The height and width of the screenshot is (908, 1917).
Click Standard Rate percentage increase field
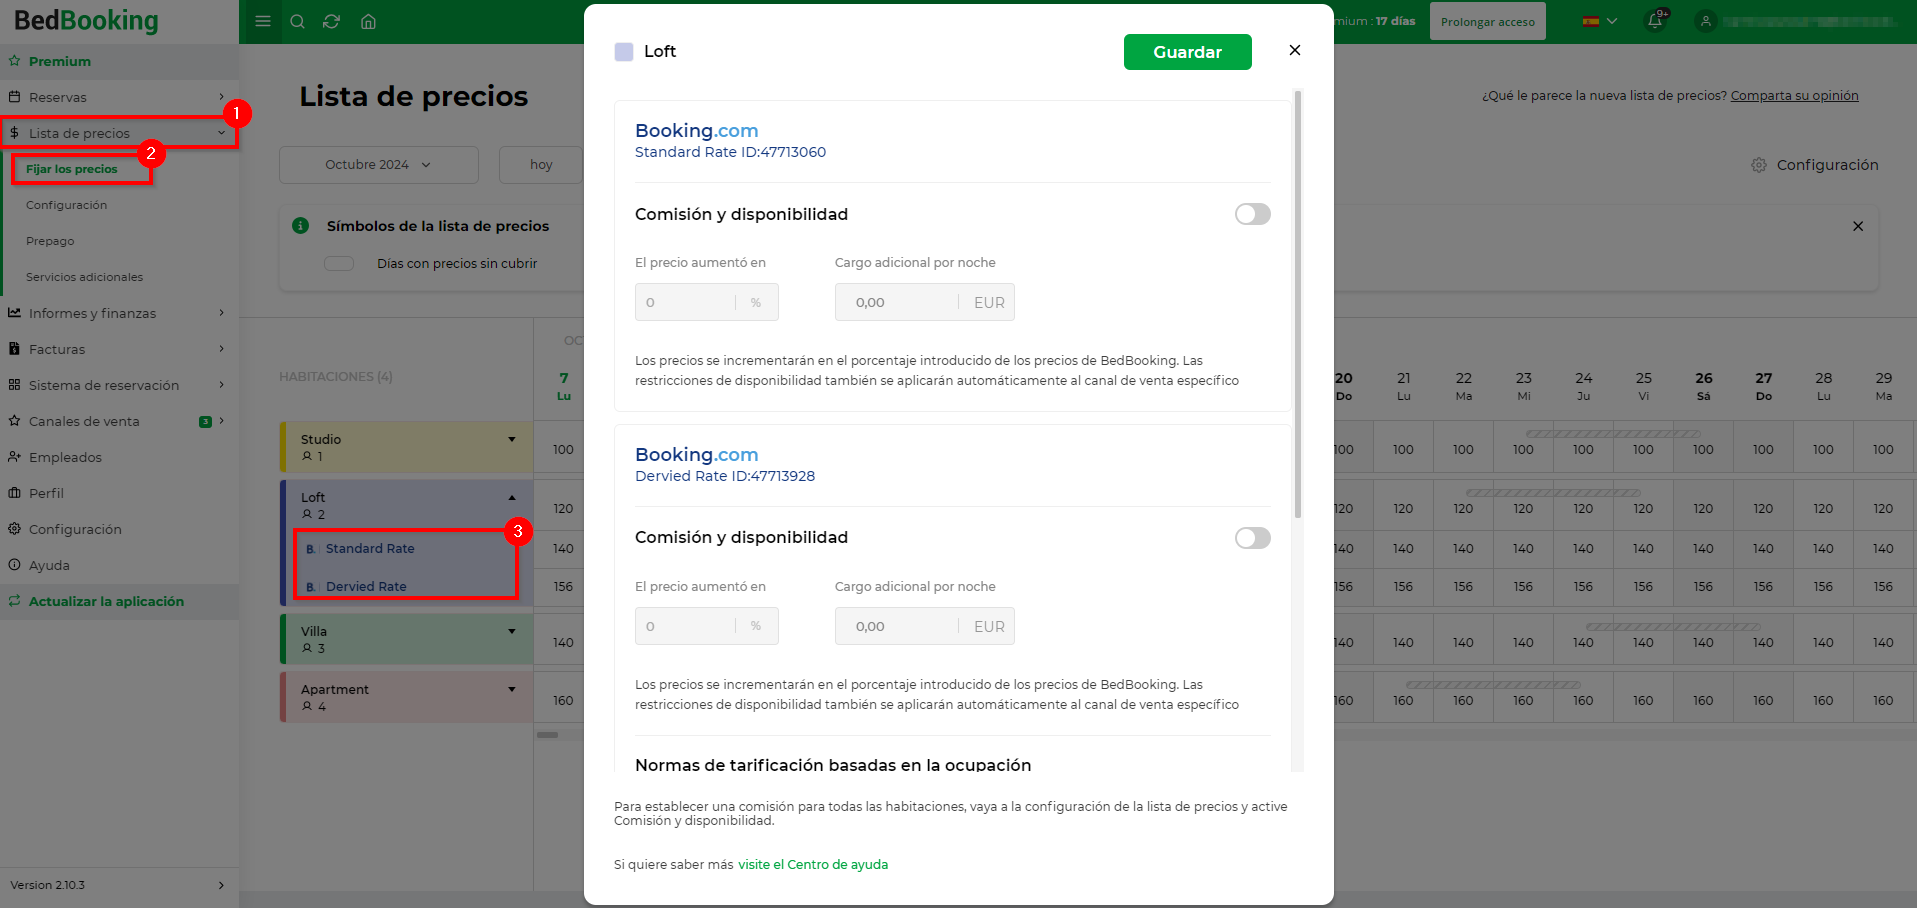point(706,302)
